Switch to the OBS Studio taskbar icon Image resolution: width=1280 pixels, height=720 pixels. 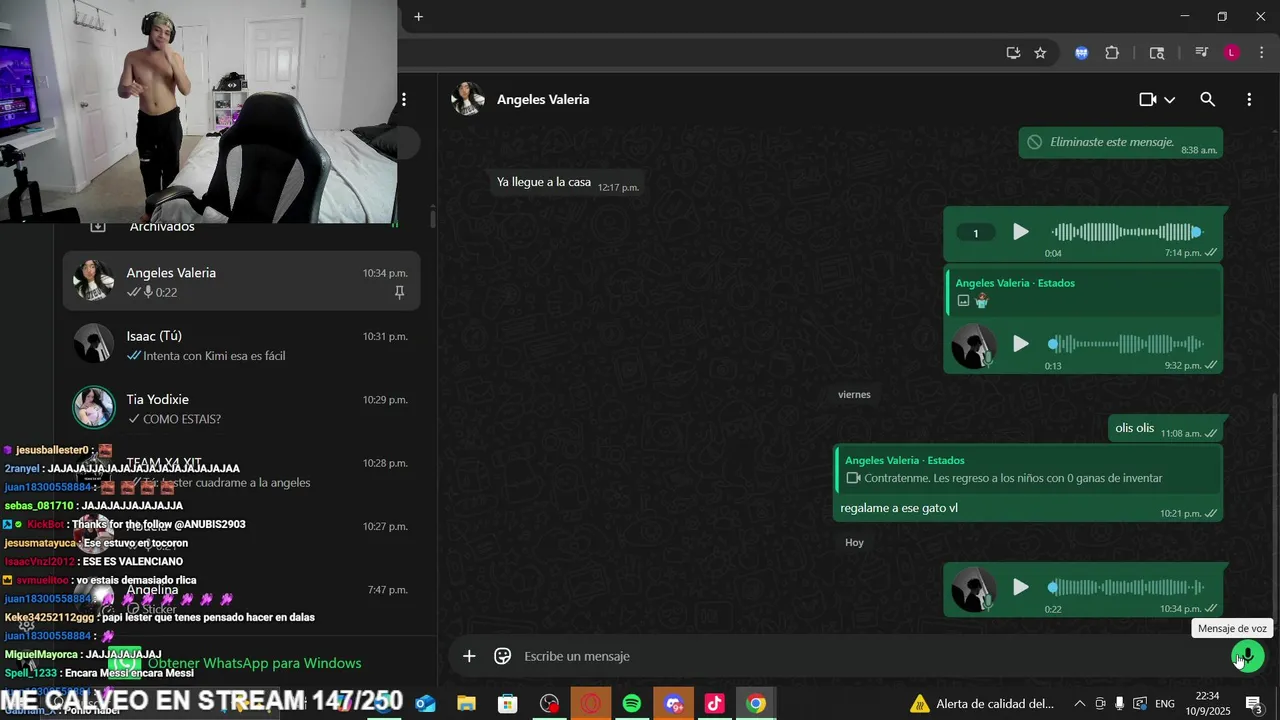click(549, 704)
